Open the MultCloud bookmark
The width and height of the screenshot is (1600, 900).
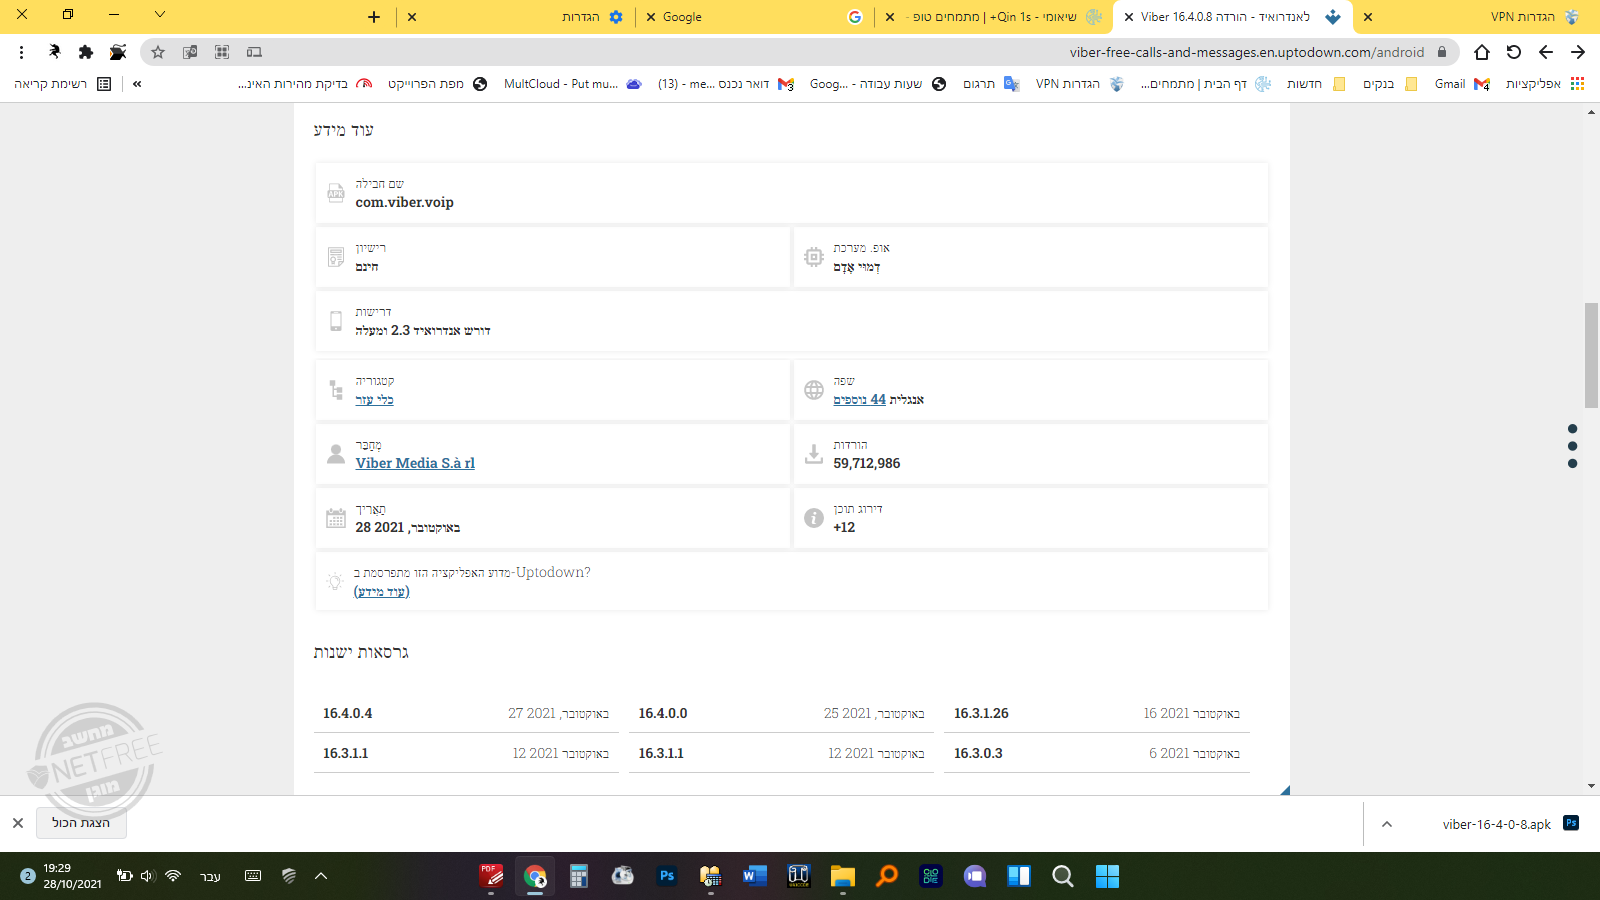(x=573, y=84)
